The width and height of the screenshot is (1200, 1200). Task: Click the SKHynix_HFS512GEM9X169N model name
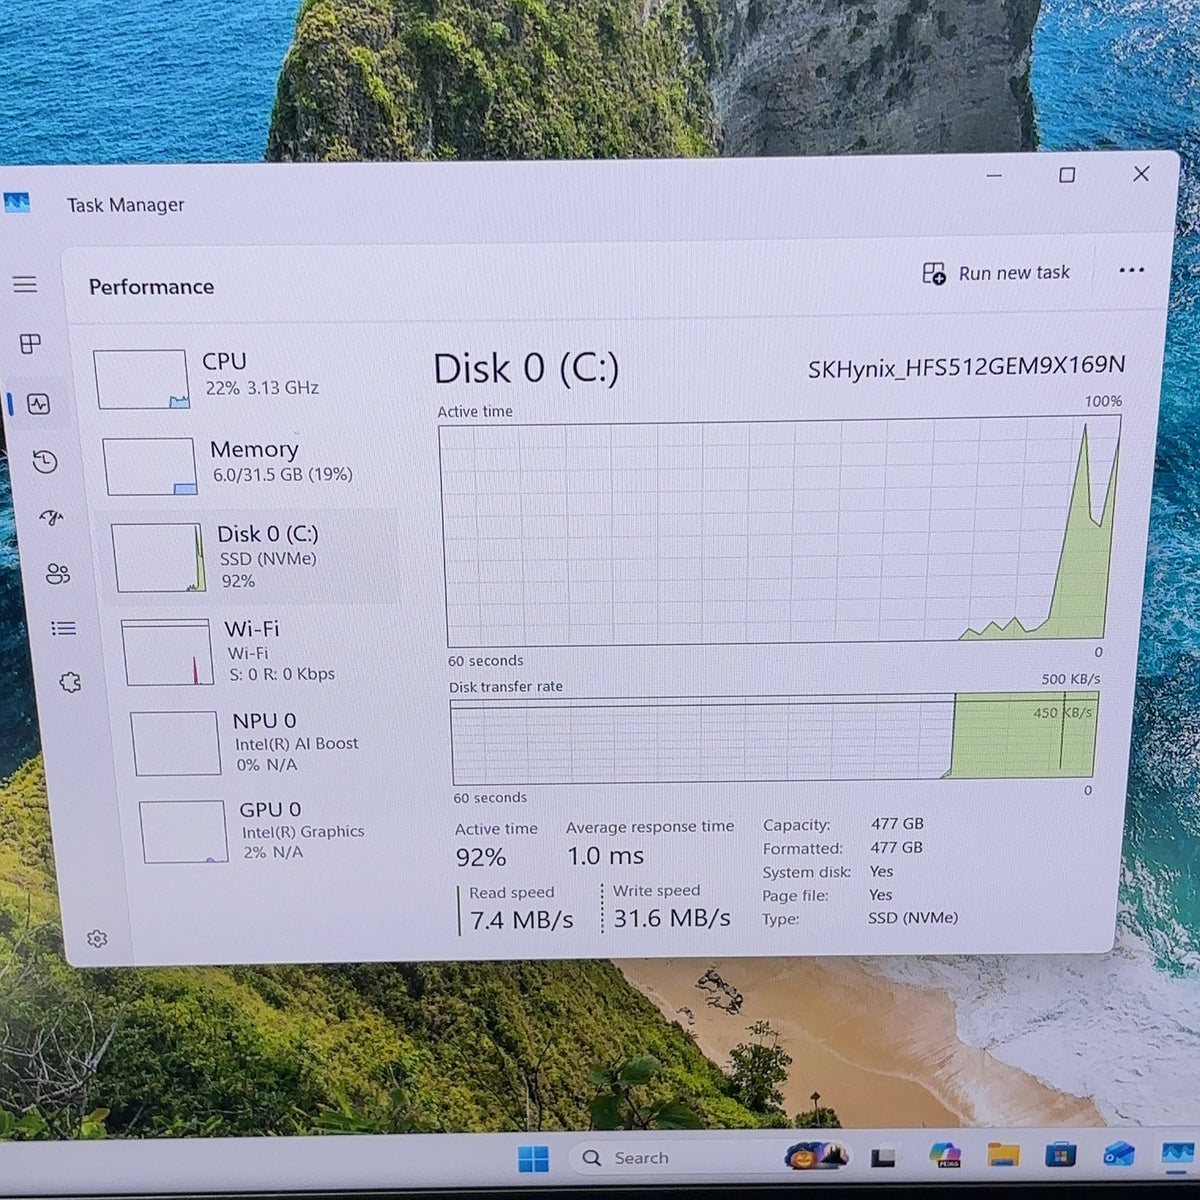[966, 367]
